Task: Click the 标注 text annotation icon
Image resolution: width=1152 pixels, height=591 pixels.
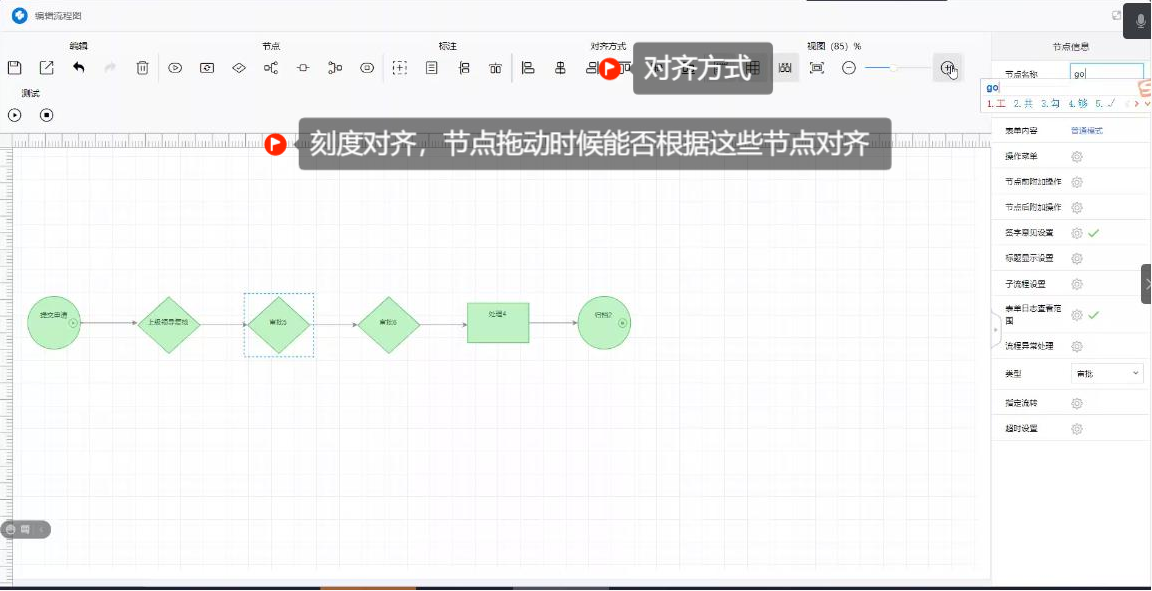Action: point(432,67)
